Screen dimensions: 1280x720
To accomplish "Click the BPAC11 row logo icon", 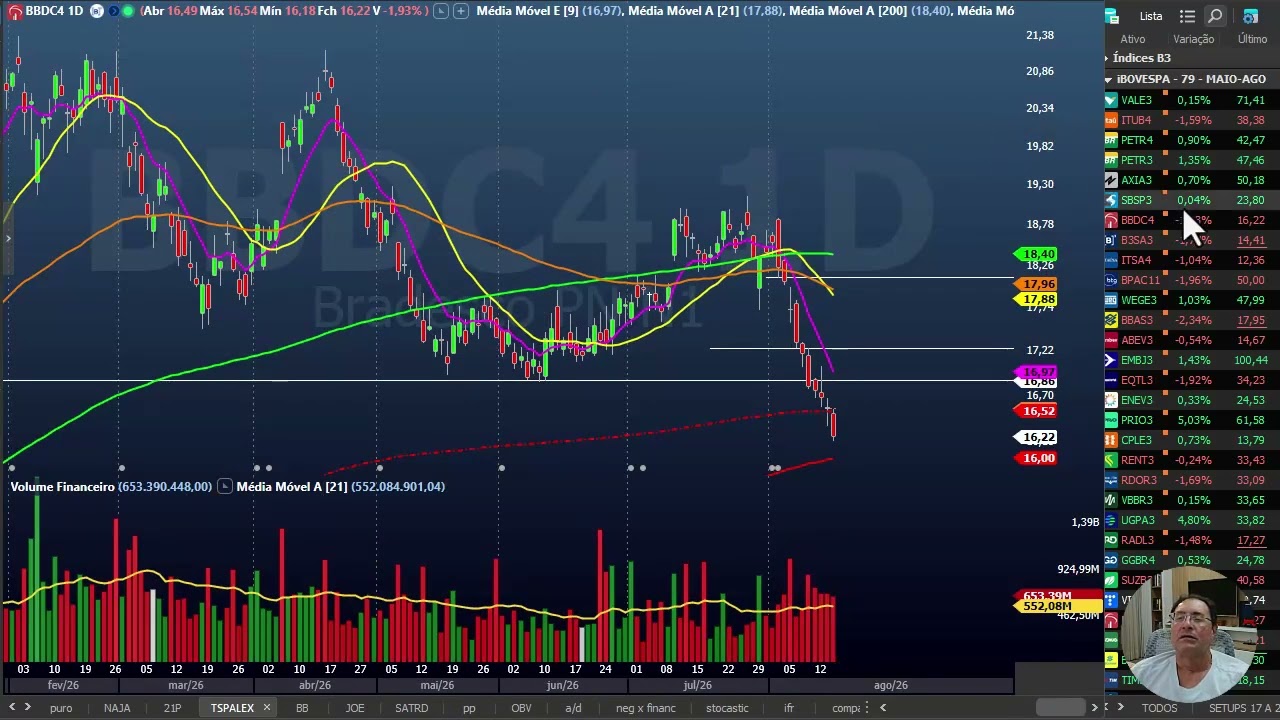I will [x=1111, y=280].
